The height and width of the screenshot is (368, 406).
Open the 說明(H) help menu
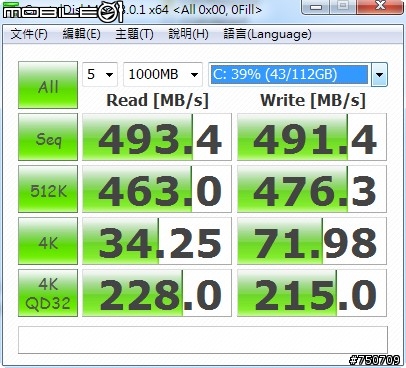click(x=188, y=34)
